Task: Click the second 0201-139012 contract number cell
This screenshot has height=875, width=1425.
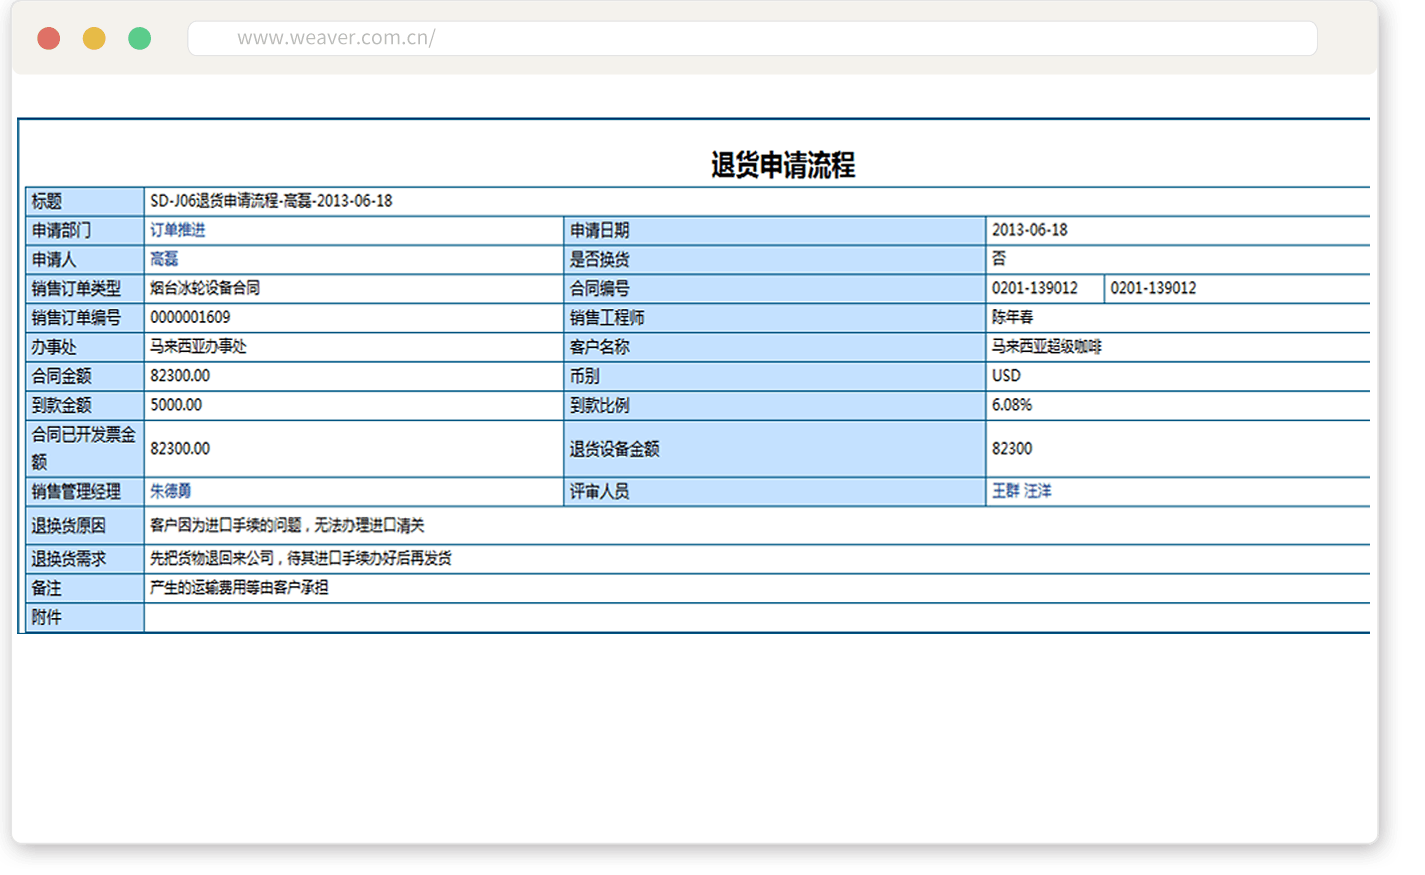Action: click(1153, 288)
